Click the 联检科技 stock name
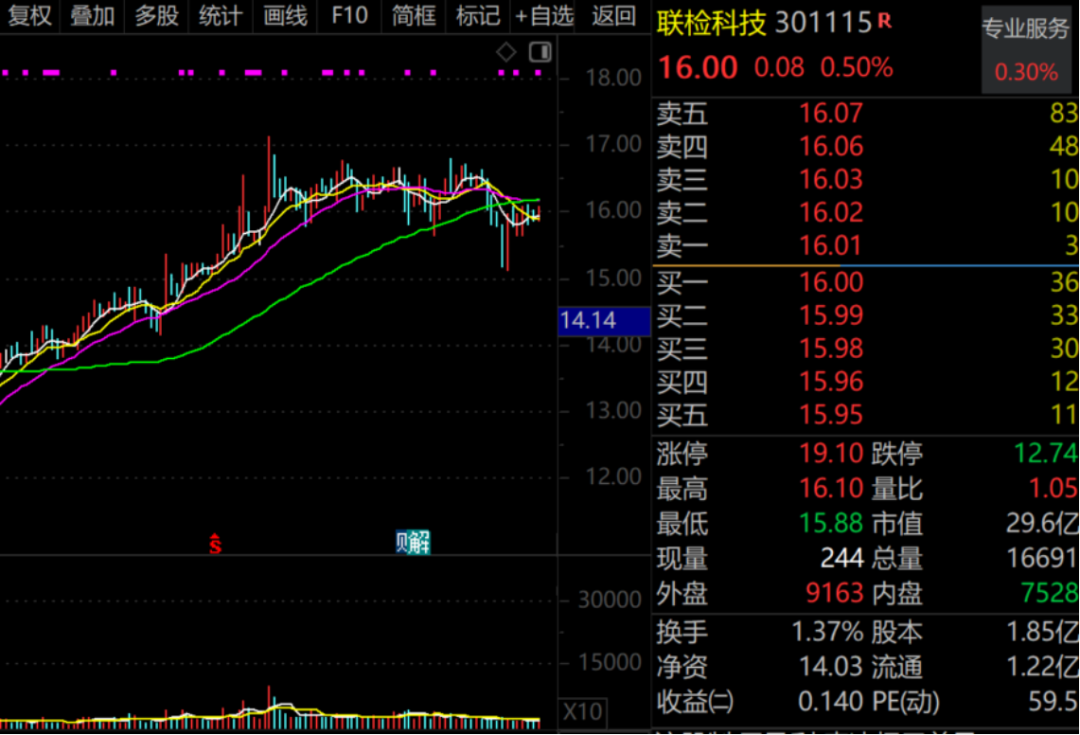The height and width of the screenshot is (735, 1080). (x=711, y=23)
